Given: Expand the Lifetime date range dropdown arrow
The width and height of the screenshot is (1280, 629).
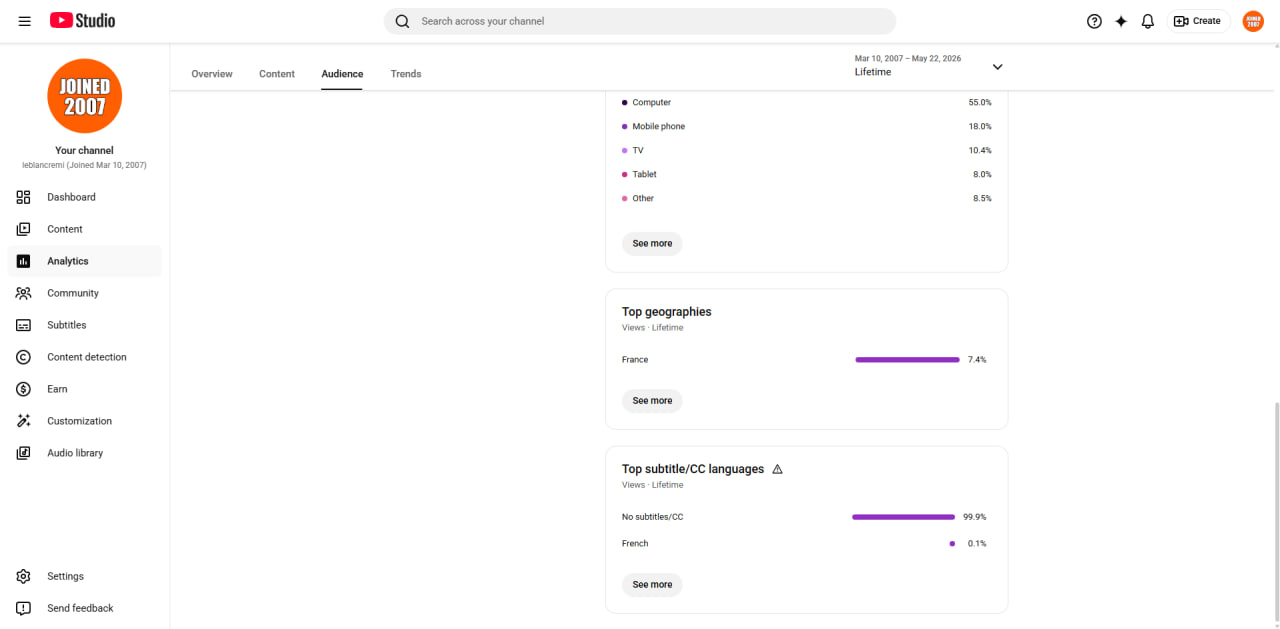Looking at the screenshot, I should pos(997,67).
